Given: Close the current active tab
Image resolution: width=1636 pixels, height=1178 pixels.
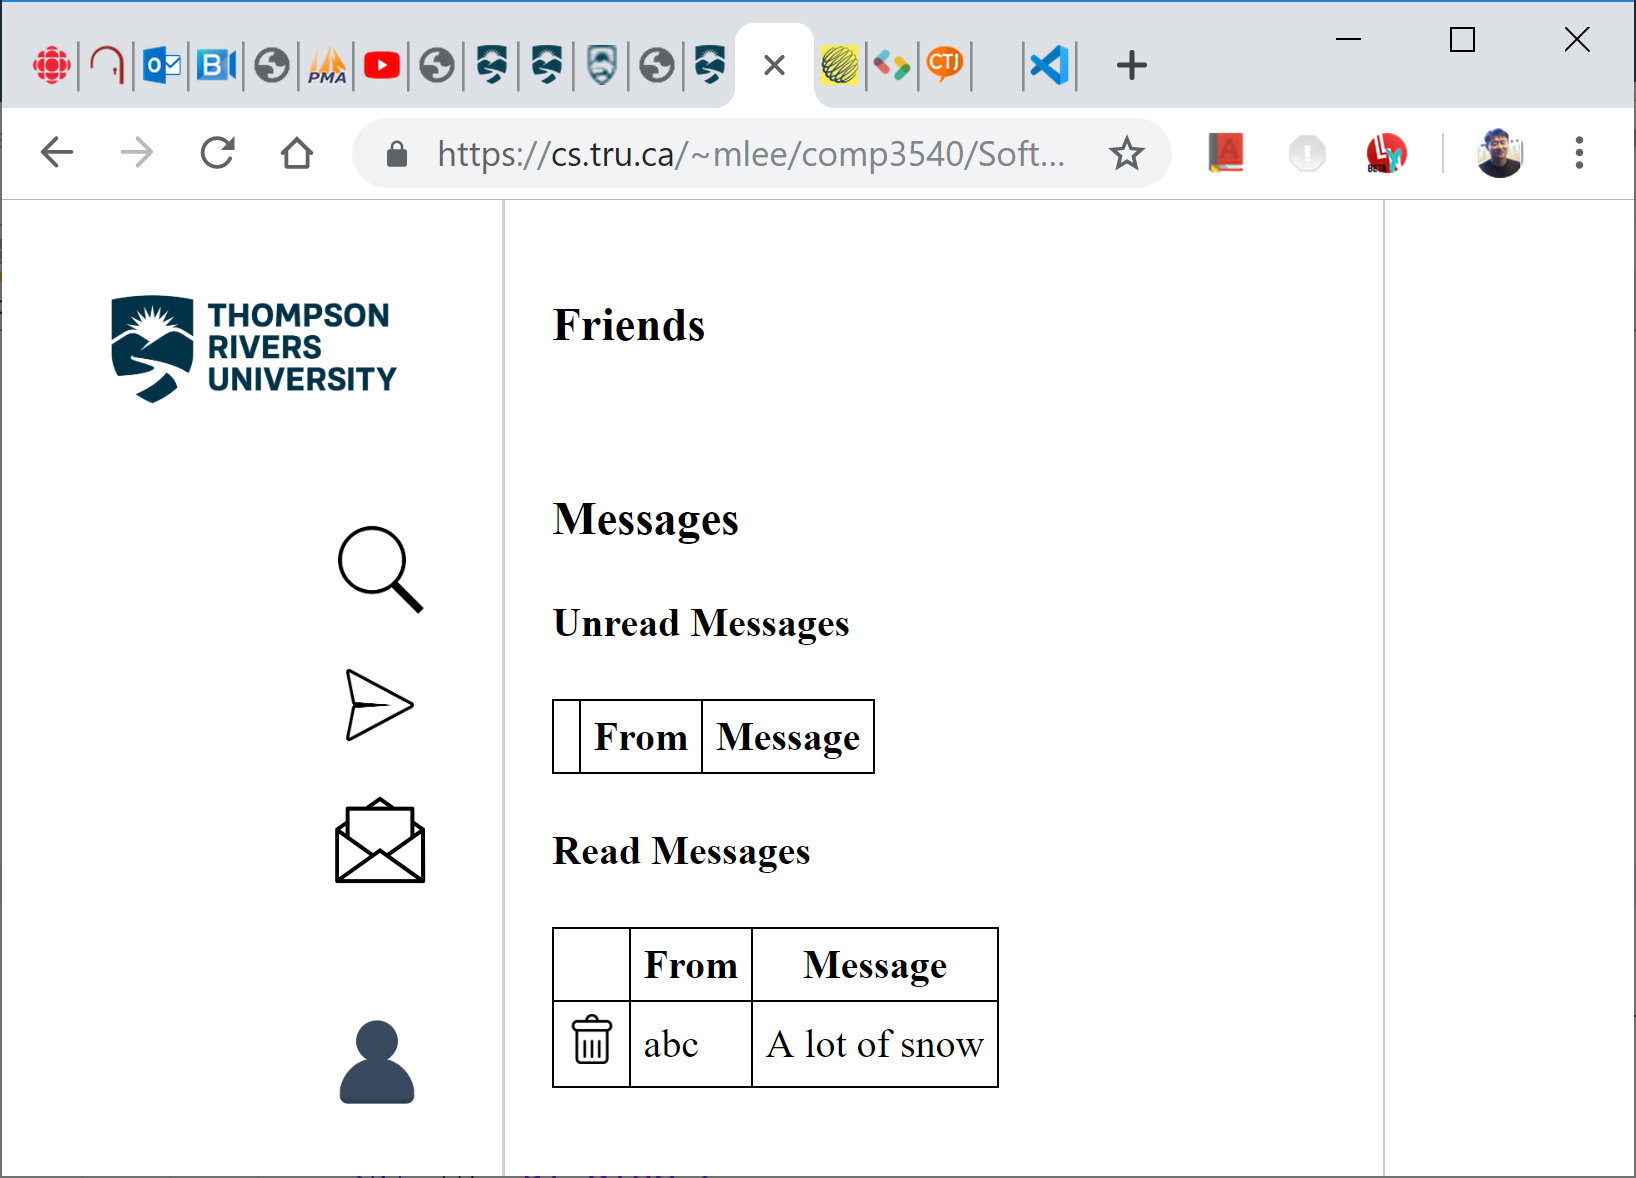Looking at the screenshot, I should click(x=774, y=66).
